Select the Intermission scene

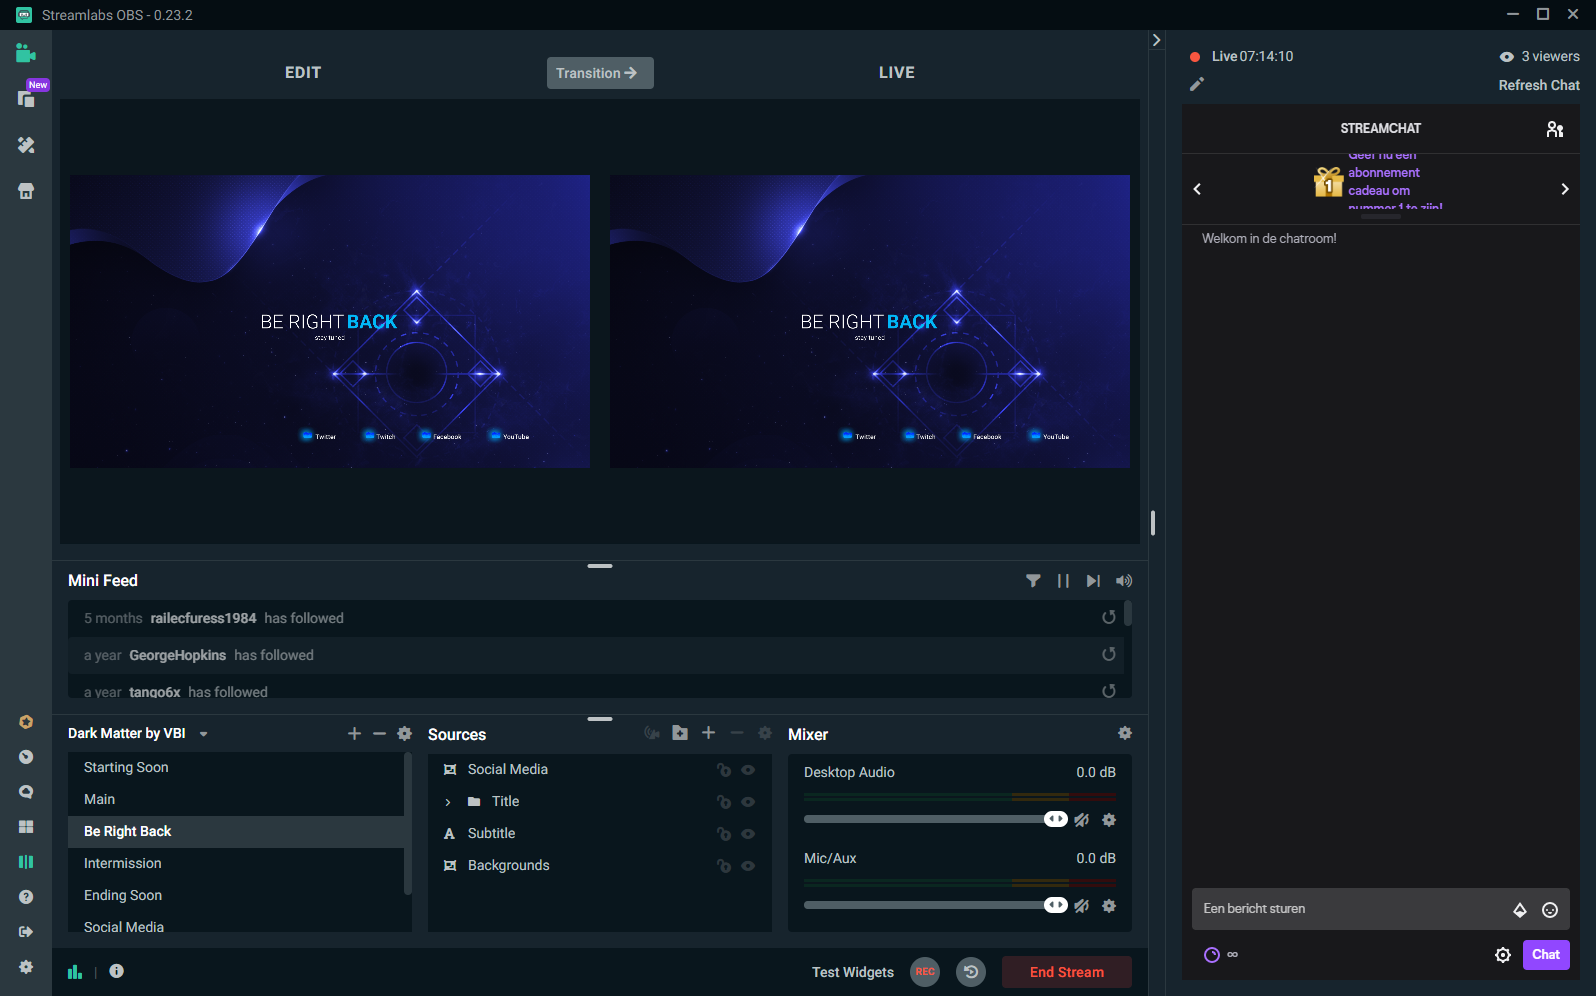[x=123, y=863]
